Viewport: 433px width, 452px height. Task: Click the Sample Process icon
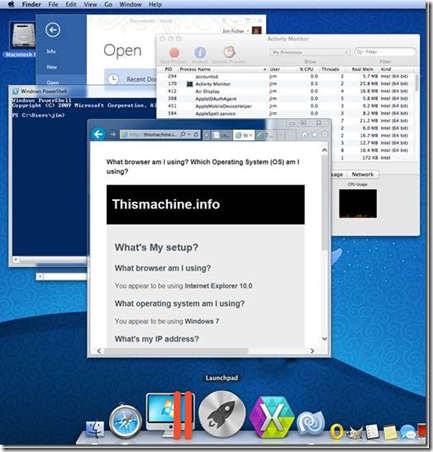pos(229,52)
